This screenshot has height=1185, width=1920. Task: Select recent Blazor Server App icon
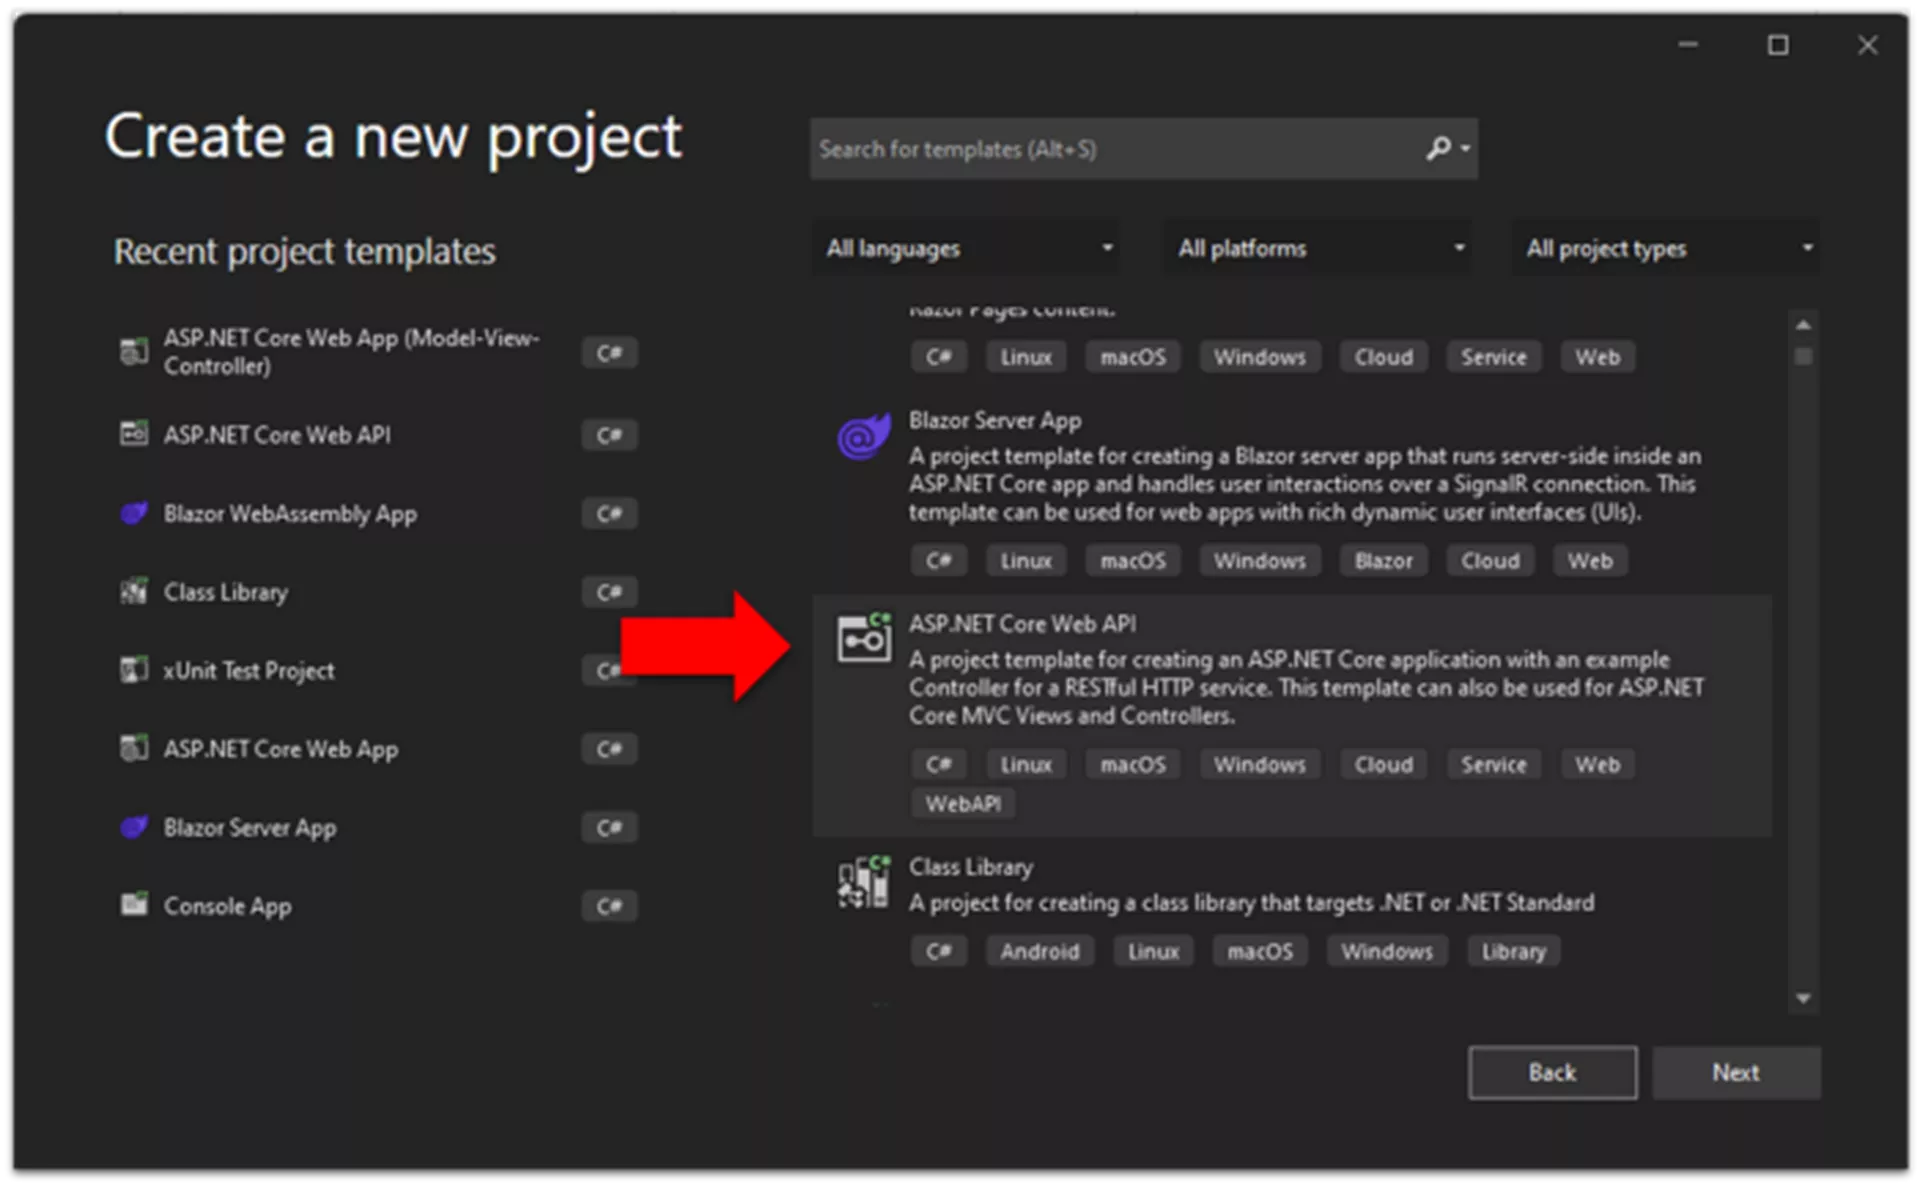coord(134,827)
